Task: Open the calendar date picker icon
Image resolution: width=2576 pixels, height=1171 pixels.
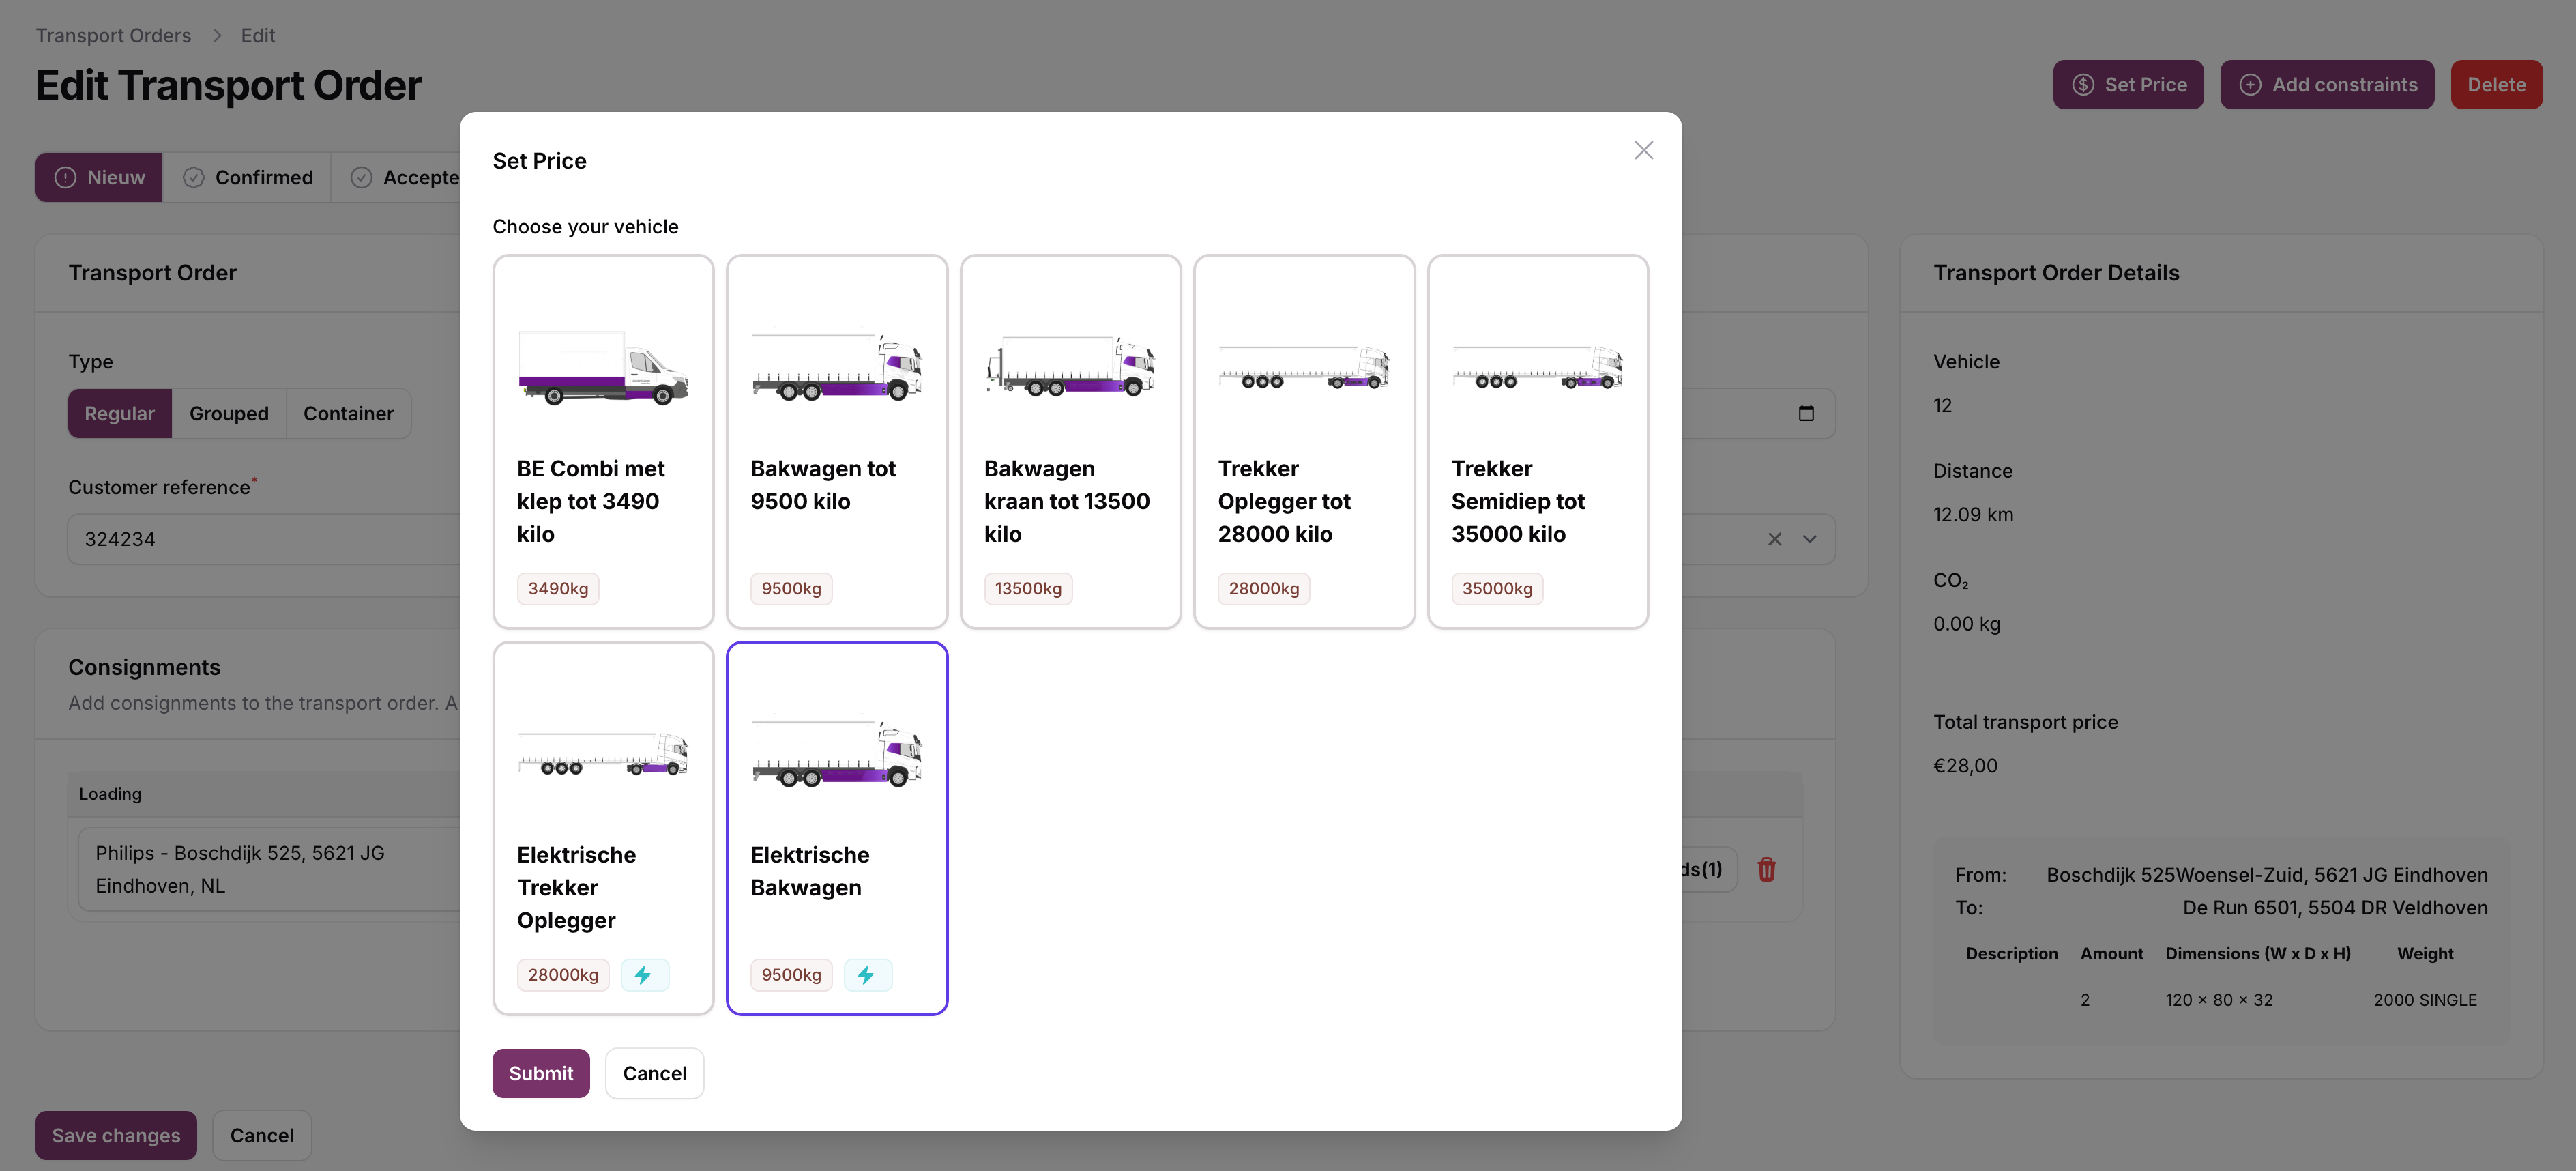Action: click(x=1806, y=413)
